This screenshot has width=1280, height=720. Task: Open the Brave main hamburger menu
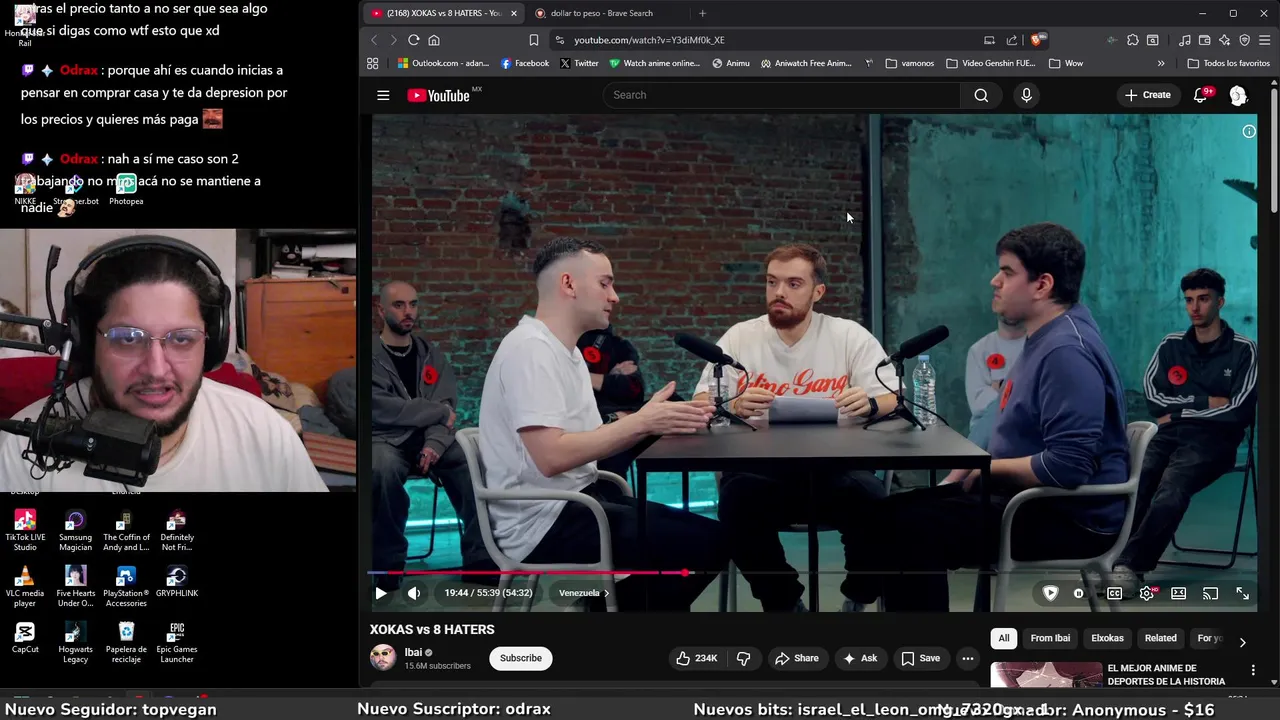(1264, 40)
